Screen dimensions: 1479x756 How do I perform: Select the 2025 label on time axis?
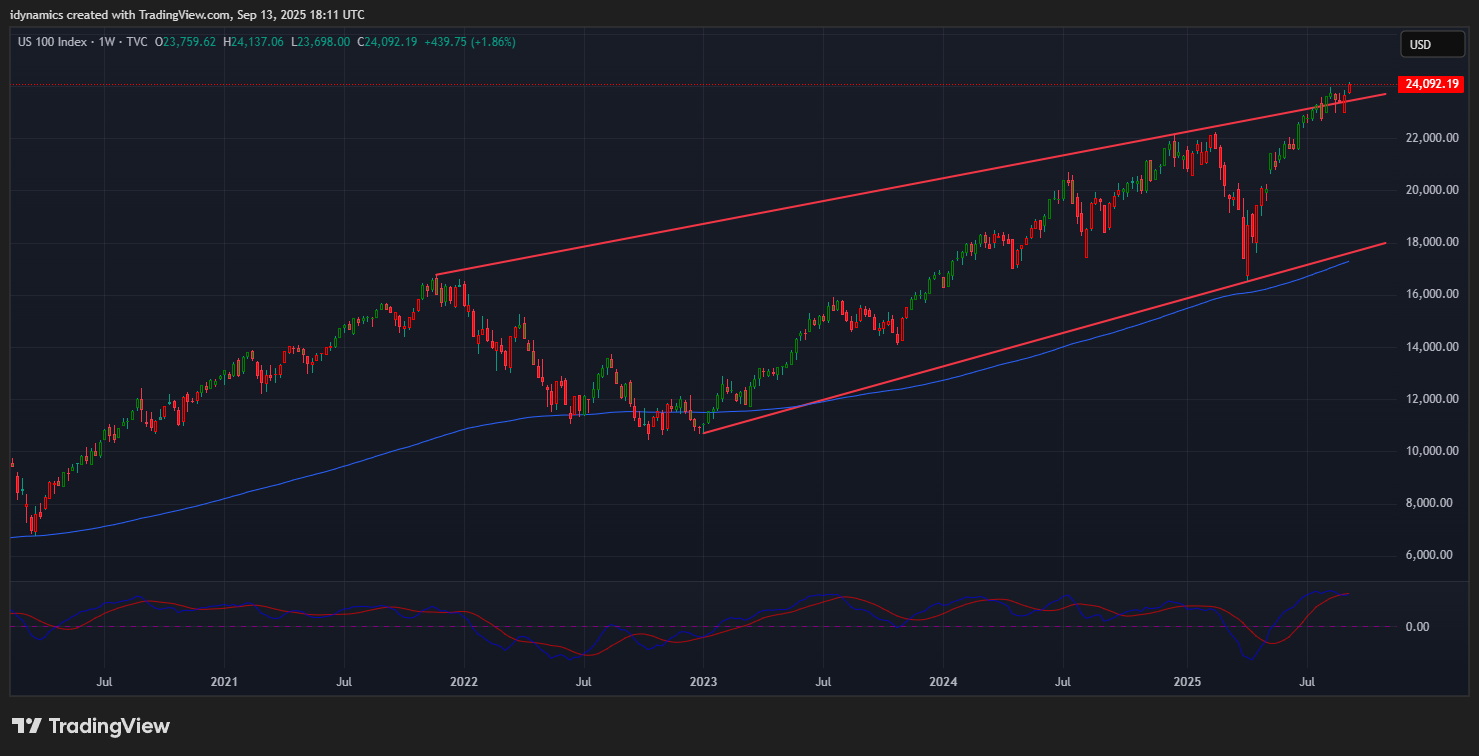[1187, 682]
